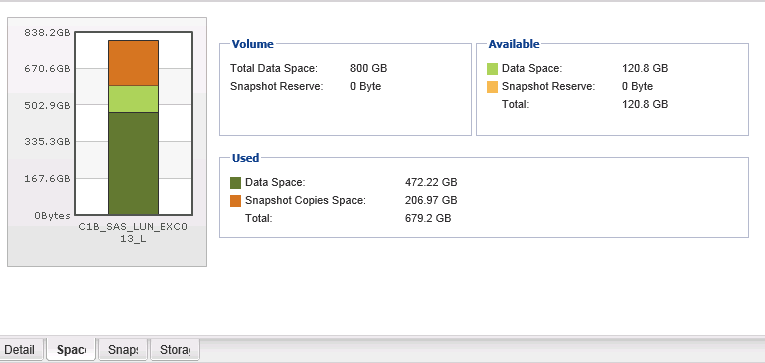
Task: Click the Used total 679.2 GB value
Action: 428,218
